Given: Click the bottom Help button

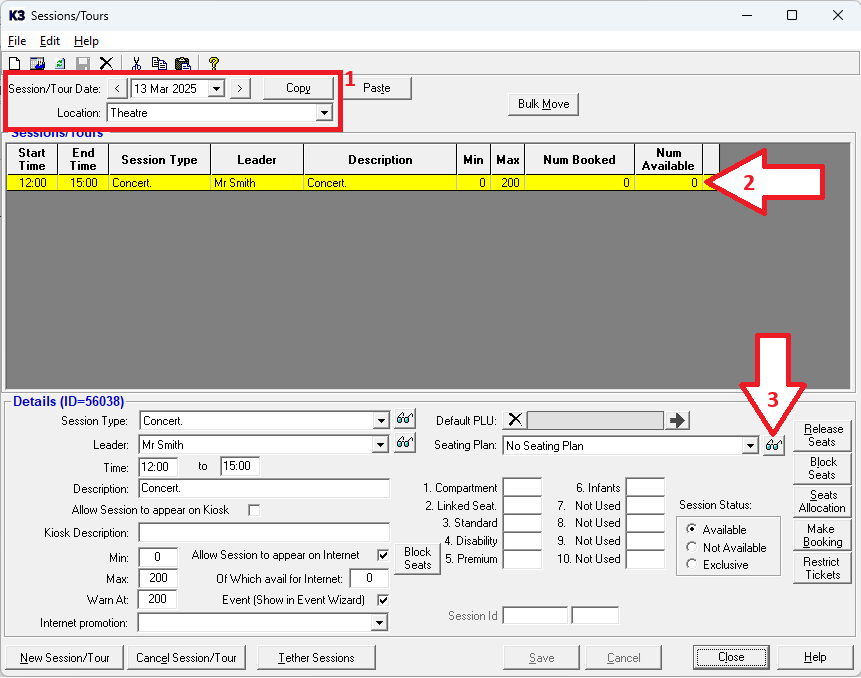Looking at the screenshot, I should click(815, 657).
